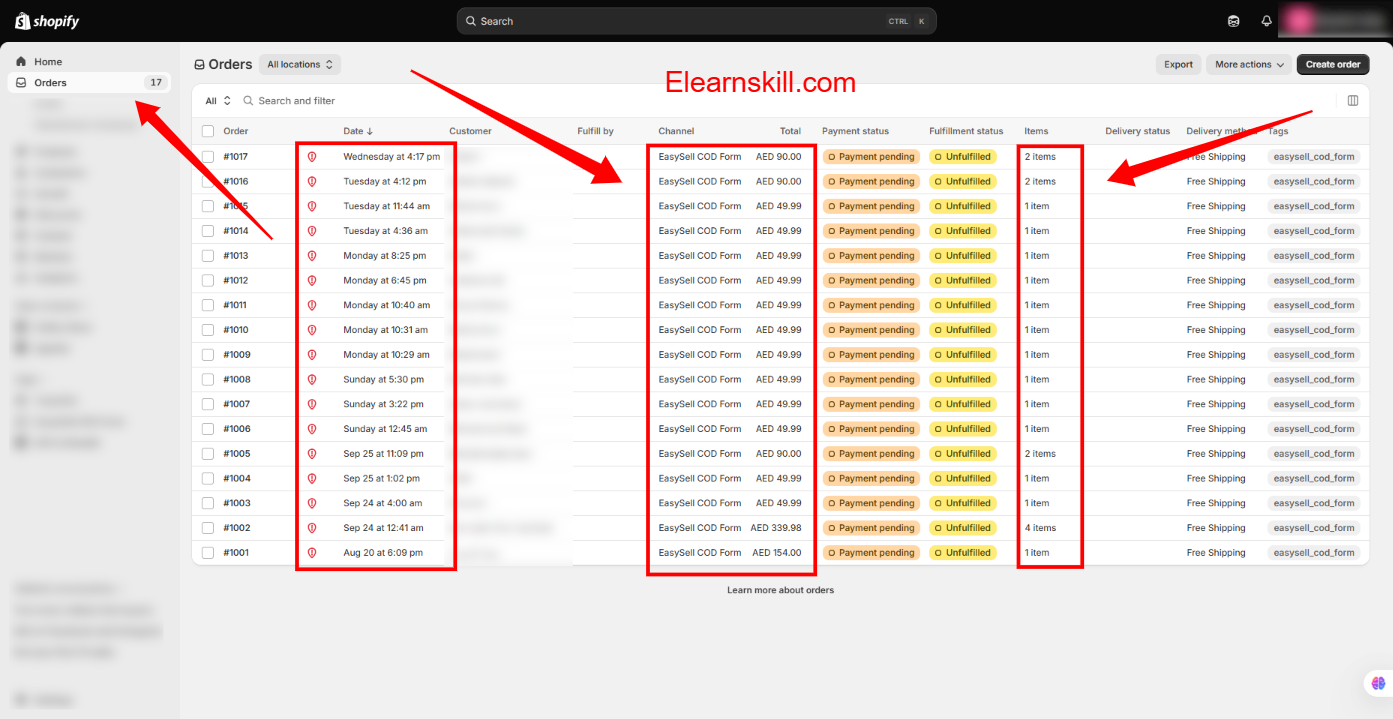The image size is (1393, 719).
Task: Open the Learn more about orders link
Action: [x=780, y=590]
